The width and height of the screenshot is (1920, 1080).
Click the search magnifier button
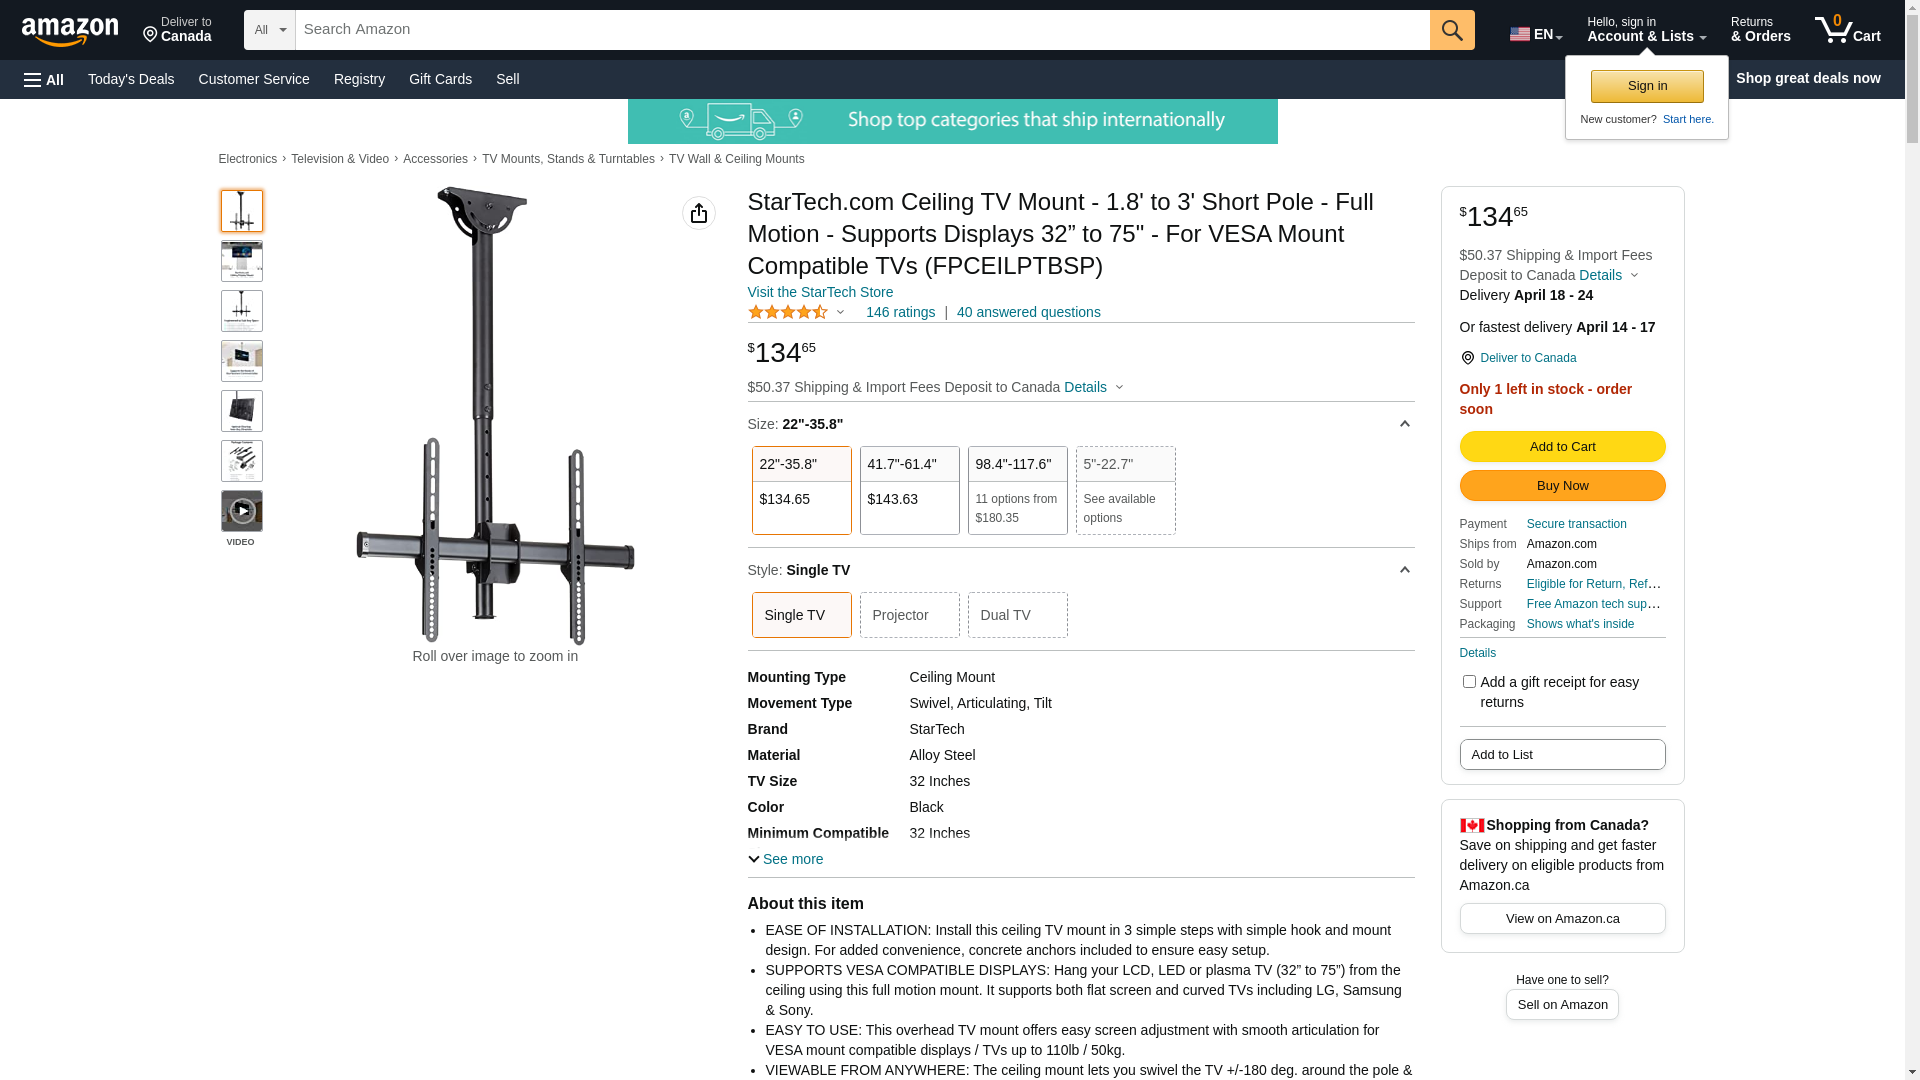(1452, 30)
